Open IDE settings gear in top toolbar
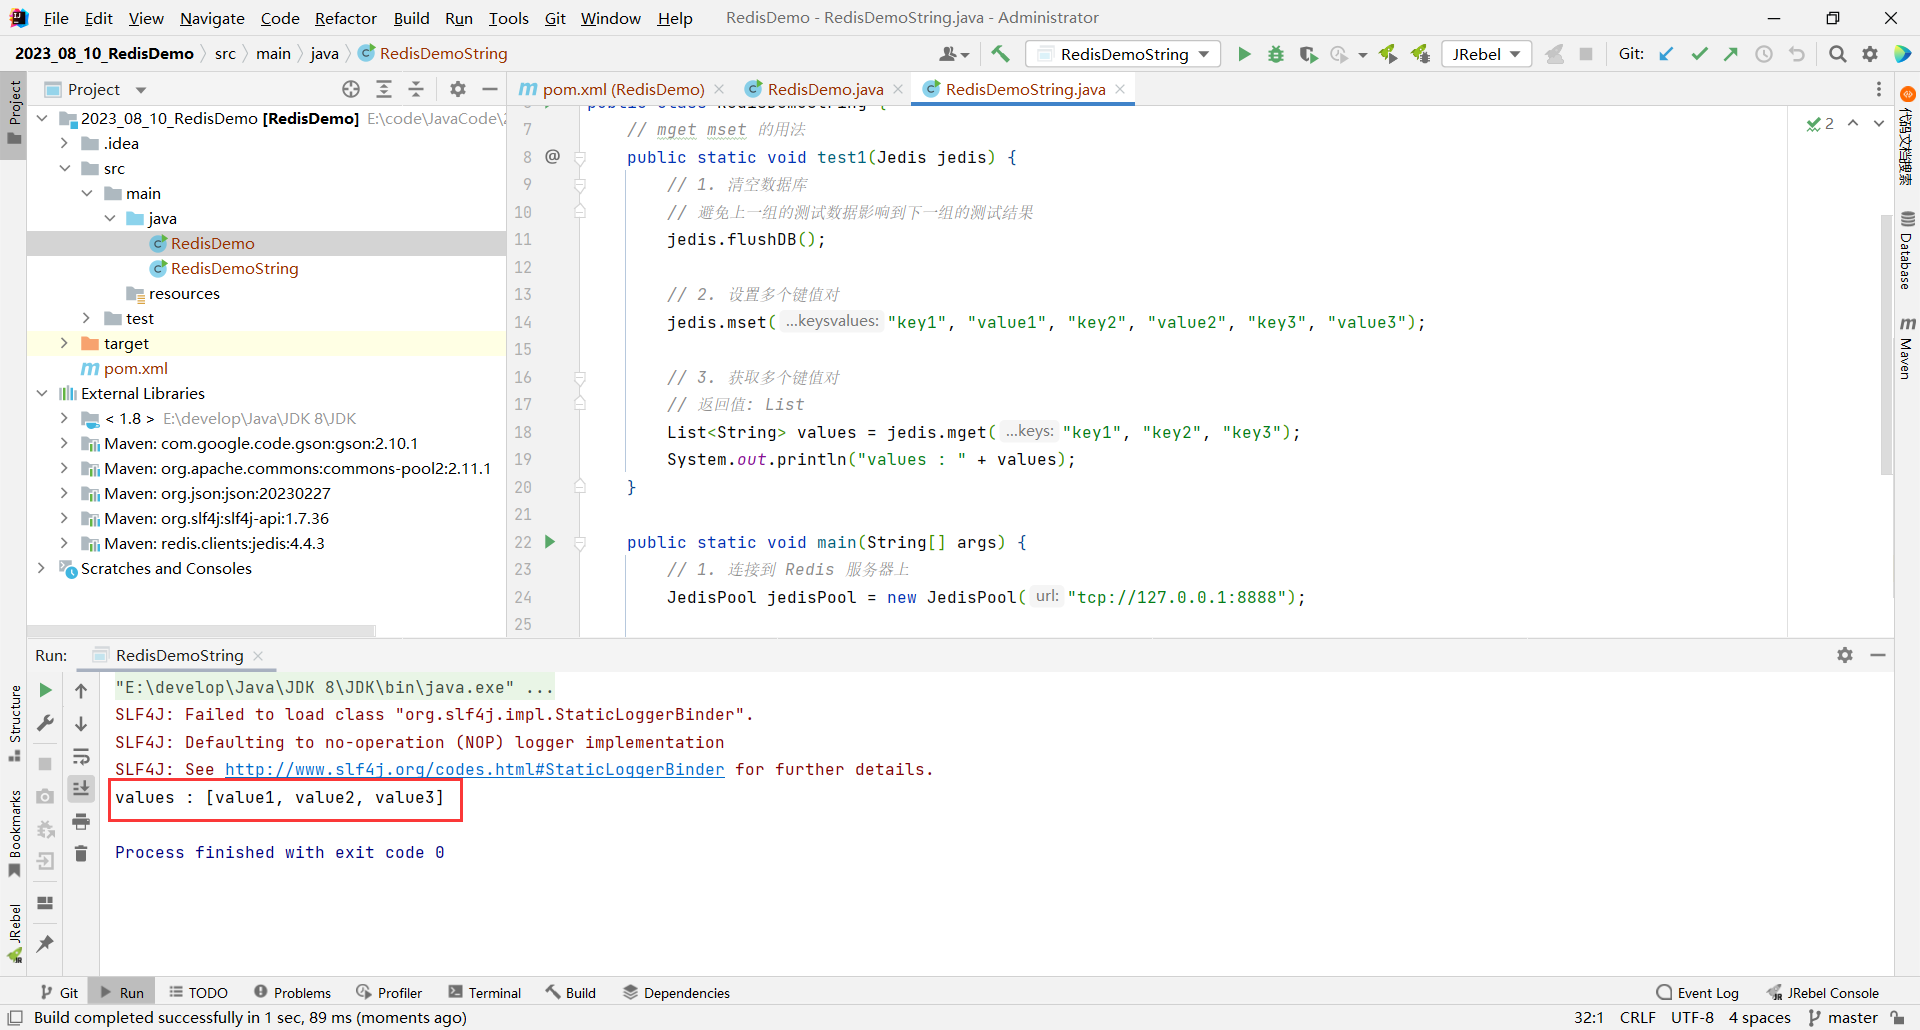This screenshot has width=1920, height=1030. (1870, 54)
